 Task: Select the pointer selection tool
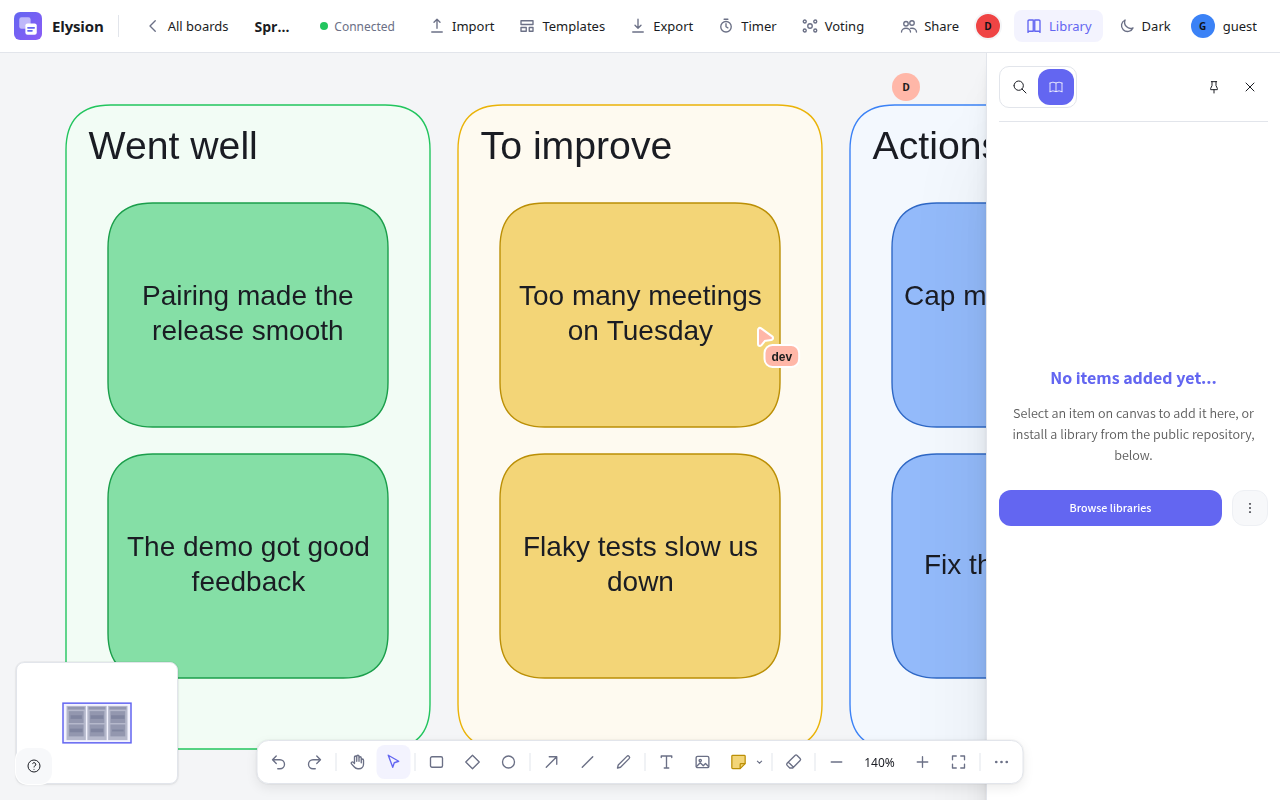coord(393,762)
